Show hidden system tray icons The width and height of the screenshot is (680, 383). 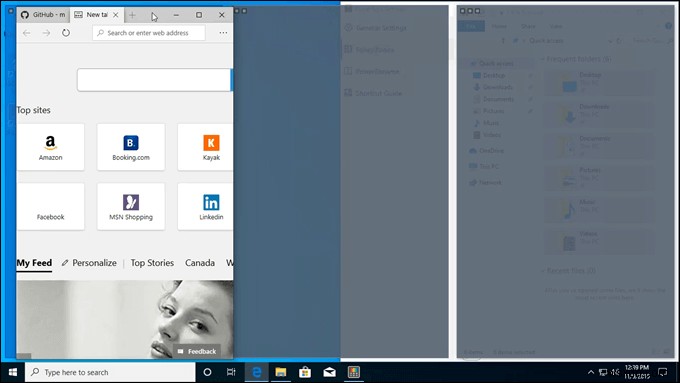point(591,372)
